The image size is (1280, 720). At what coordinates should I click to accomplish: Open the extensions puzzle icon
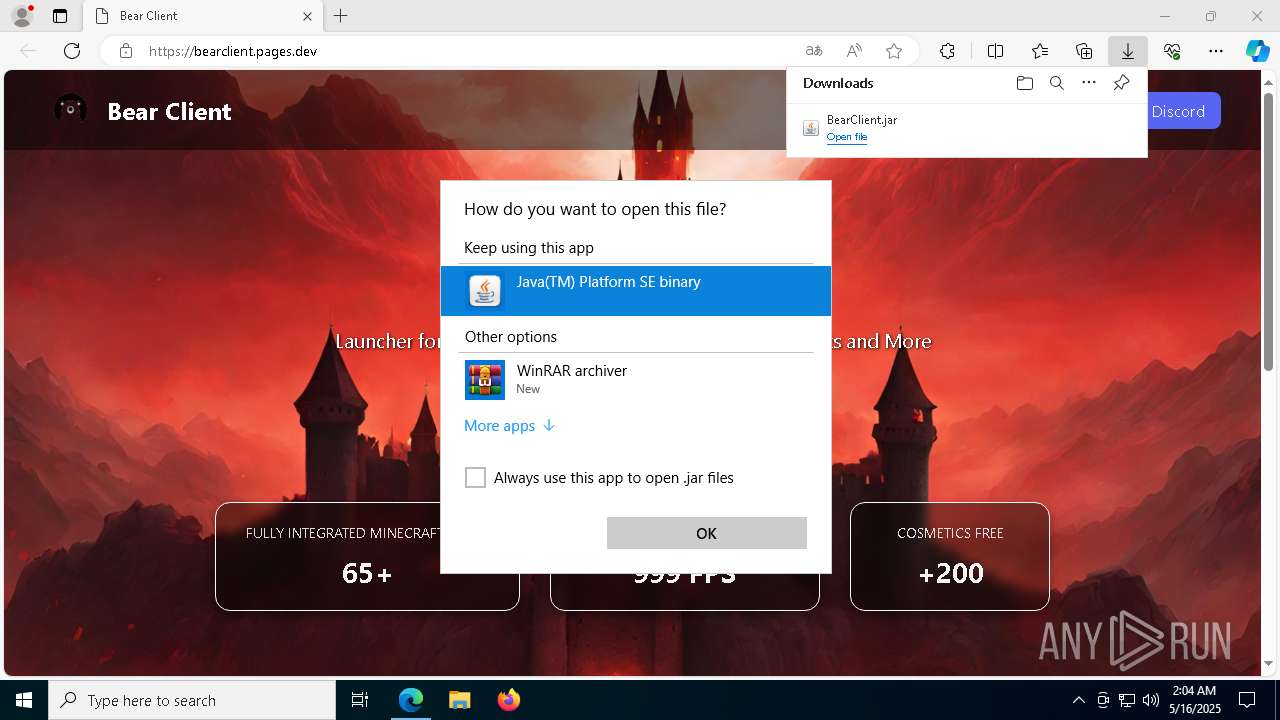pyautogui.click(x=947, y=51)
